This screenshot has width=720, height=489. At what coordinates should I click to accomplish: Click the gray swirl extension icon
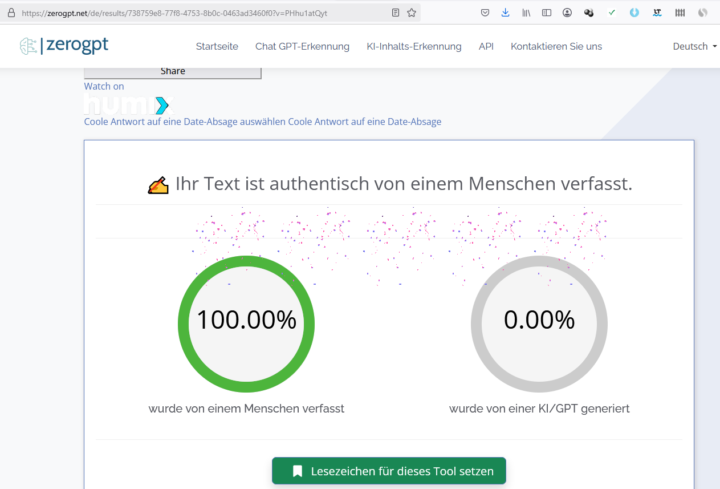point(703,13)
